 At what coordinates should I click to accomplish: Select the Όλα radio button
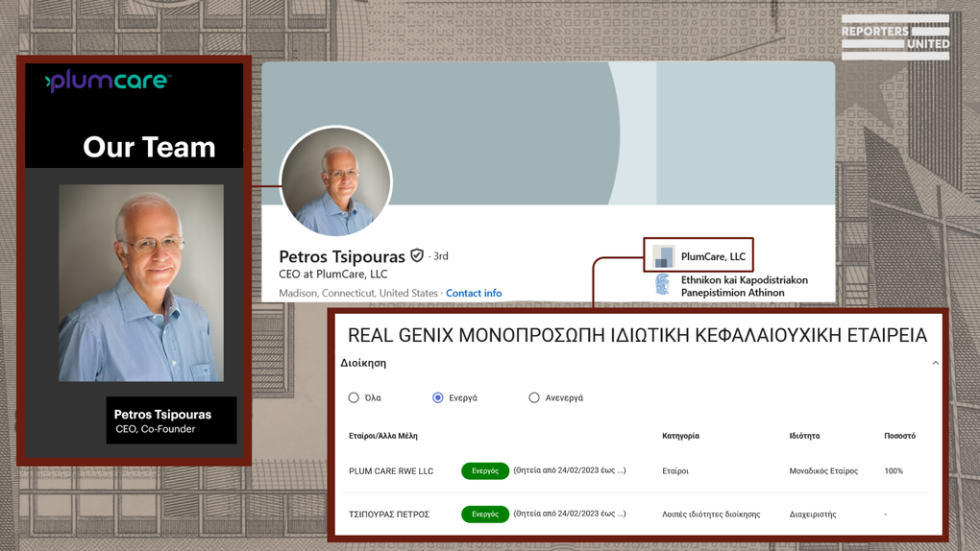click(x=354, y=397)
